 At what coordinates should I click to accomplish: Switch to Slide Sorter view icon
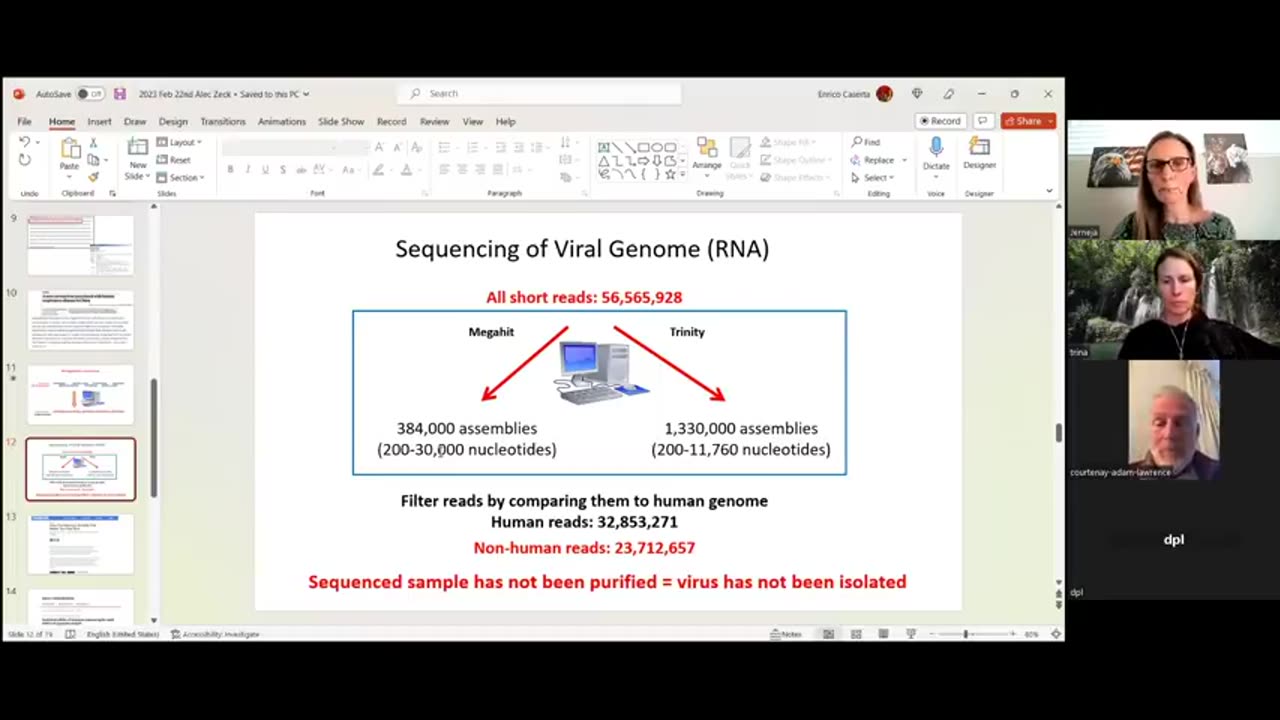tap(856, 634)
